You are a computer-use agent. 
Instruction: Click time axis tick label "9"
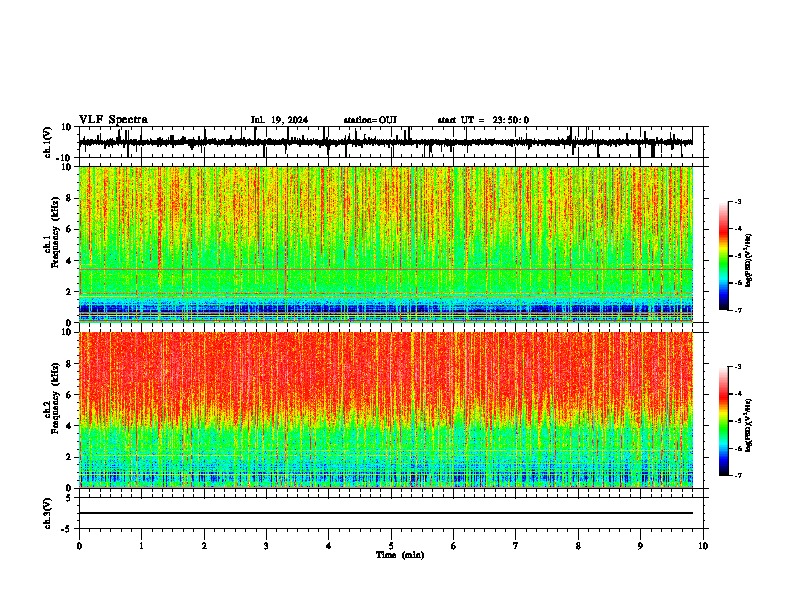click(x=640, y=546)
